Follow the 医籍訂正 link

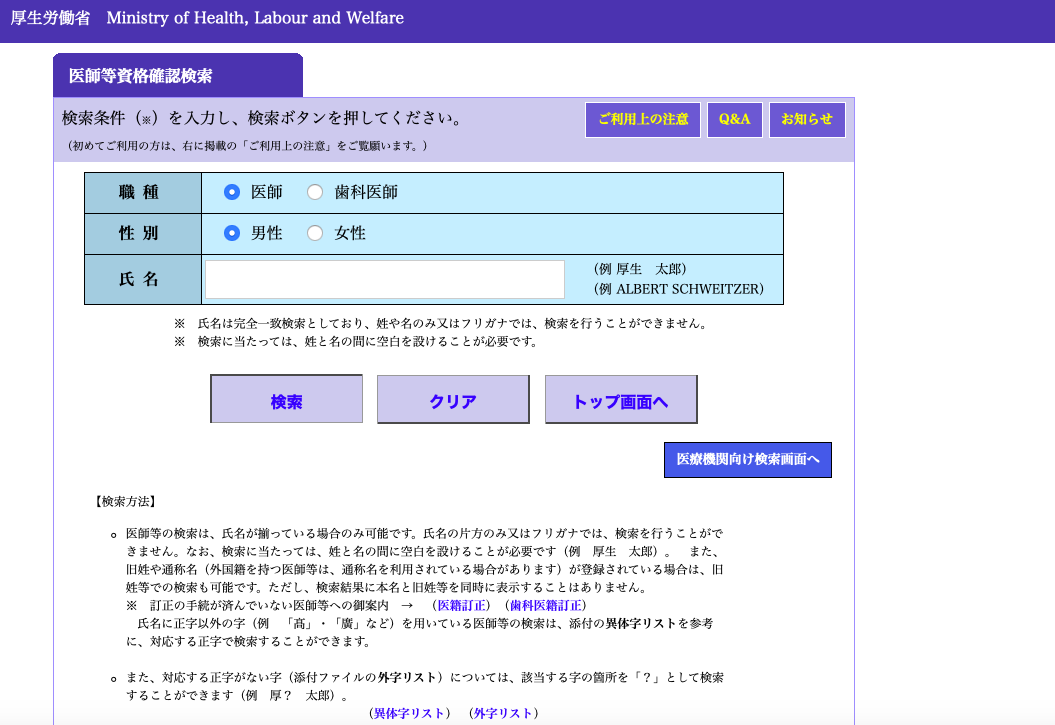click(x=462, y=605)
